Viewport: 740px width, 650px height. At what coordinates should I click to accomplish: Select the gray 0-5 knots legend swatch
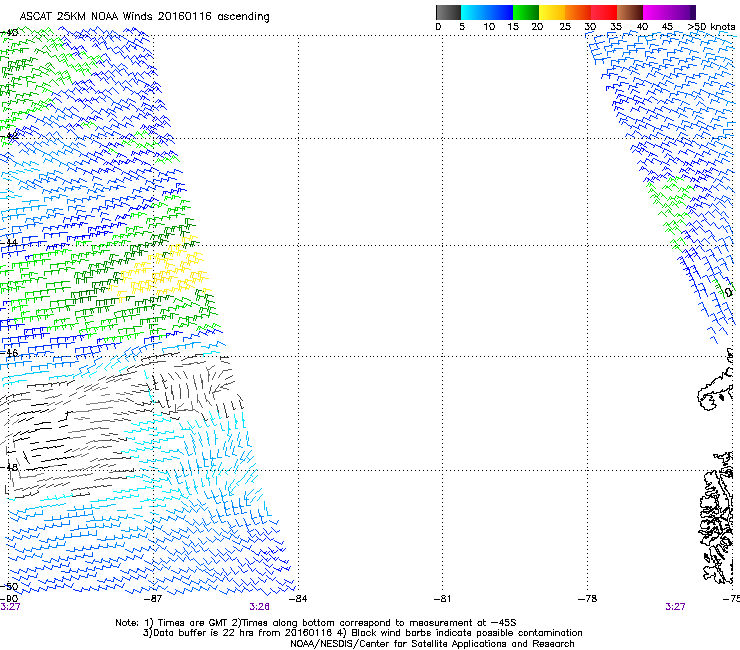click(x=448, y=12)
